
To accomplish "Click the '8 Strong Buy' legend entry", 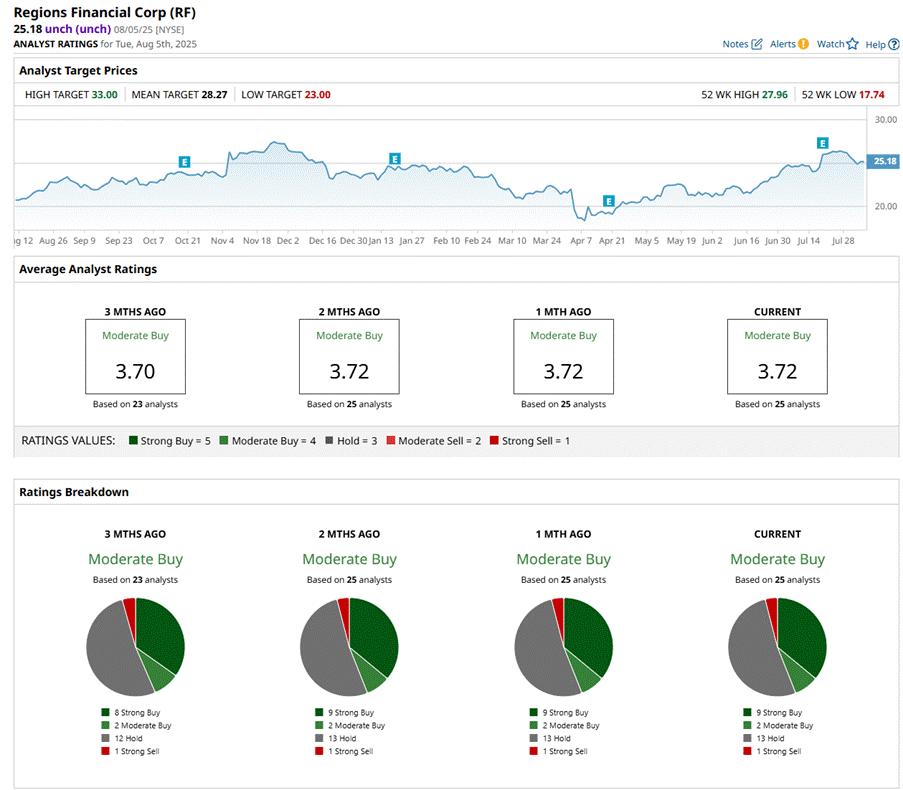I will pyautogui.click(x=131, y=712).
